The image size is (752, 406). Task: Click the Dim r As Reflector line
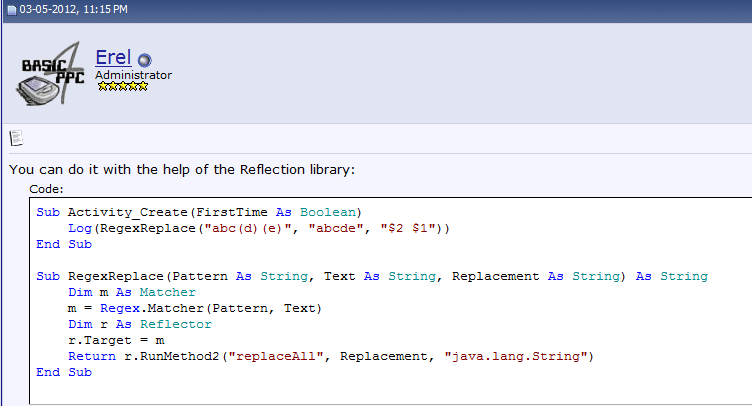click(125, 324)
